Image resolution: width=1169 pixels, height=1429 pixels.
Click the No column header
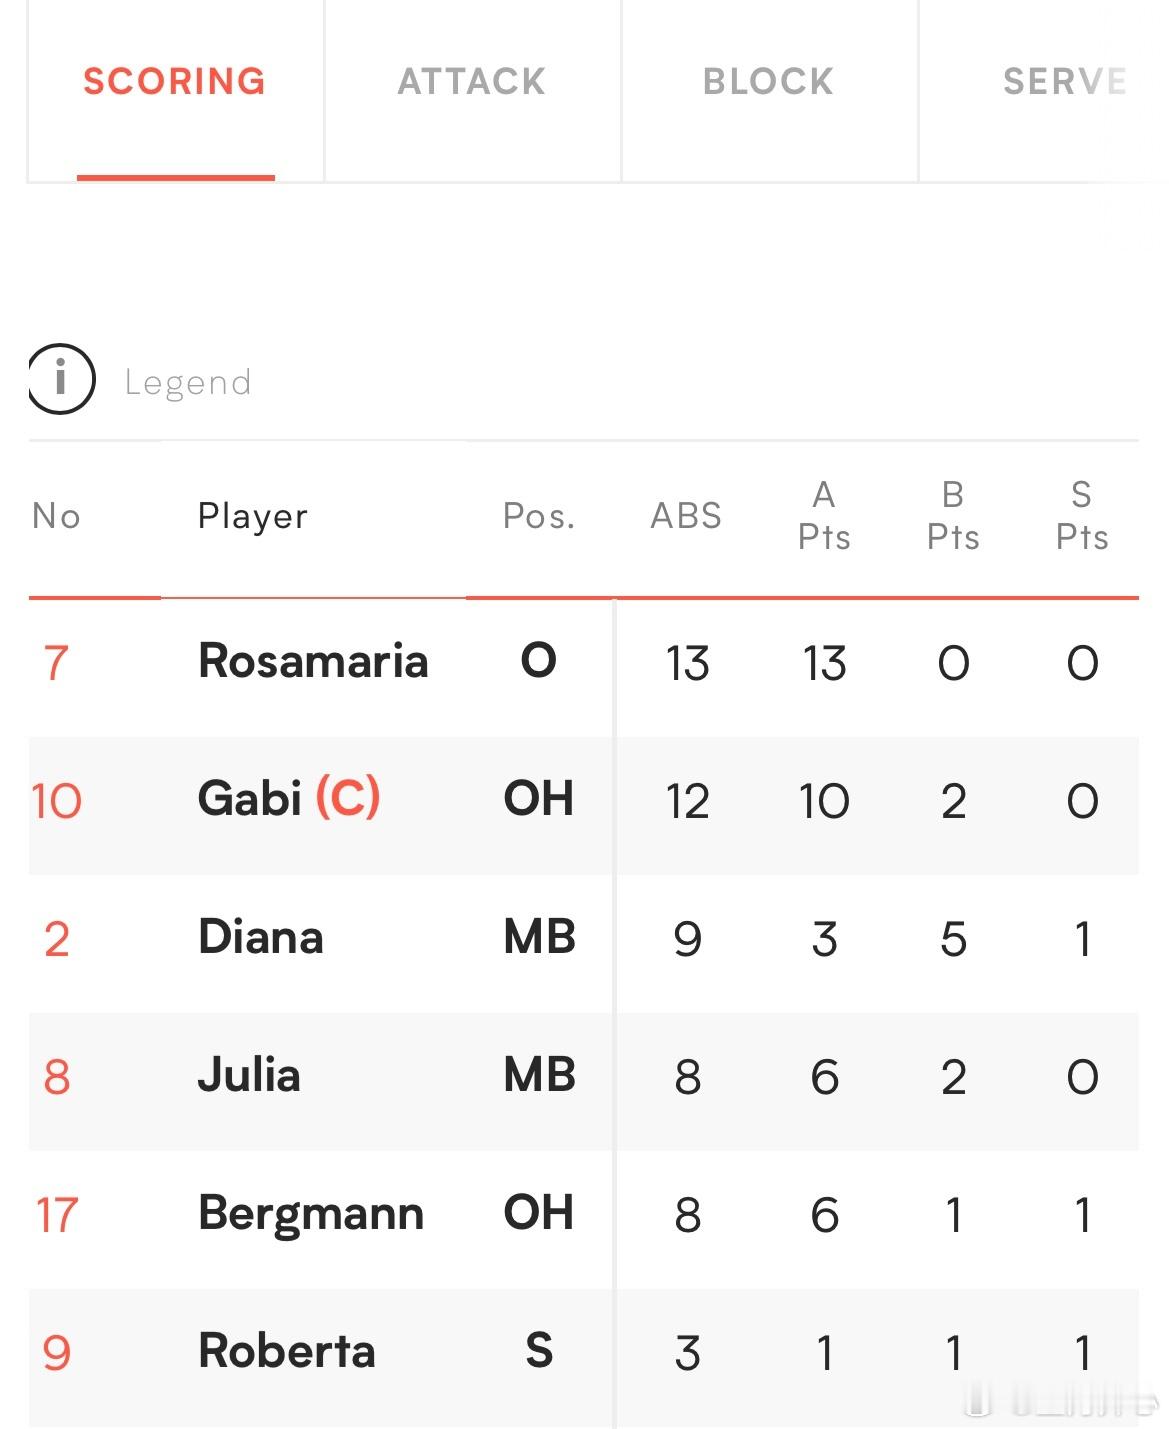pyautogui.click(x=56, y=516)
